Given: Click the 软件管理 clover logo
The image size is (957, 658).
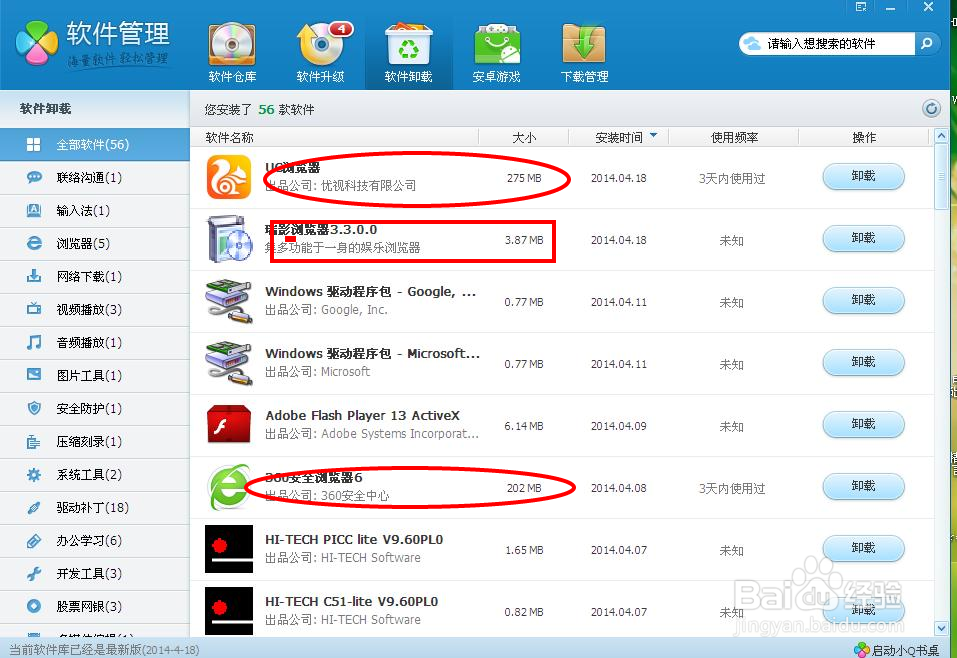Looking at the screenshot, I should [x=37, y=43].
